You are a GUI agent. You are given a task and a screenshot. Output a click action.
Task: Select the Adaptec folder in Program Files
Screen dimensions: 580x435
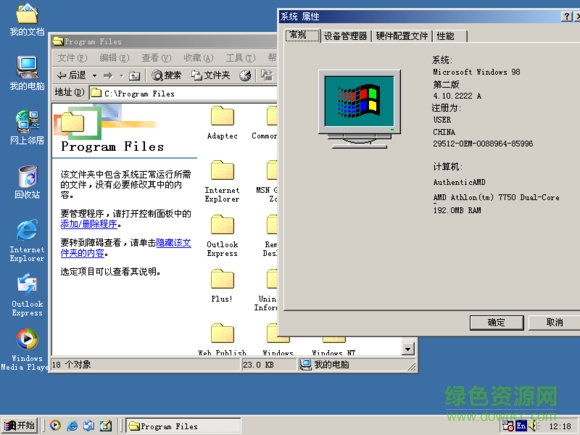(x=222, y=123)
